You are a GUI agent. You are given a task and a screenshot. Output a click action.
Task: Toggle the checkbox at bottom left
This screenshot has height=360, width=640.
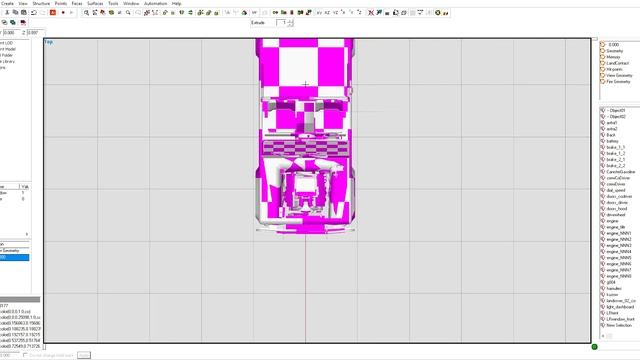coord(25,355)
